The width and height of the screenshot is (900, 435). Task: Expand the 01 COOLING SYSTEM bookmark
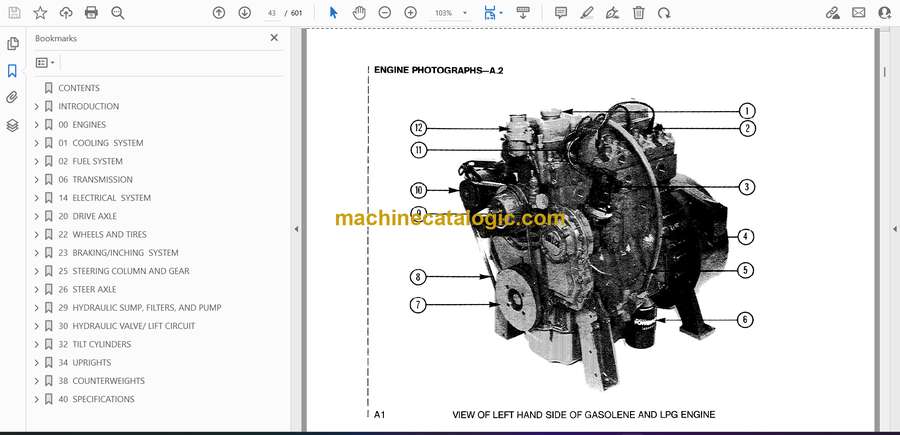point(37,143)
